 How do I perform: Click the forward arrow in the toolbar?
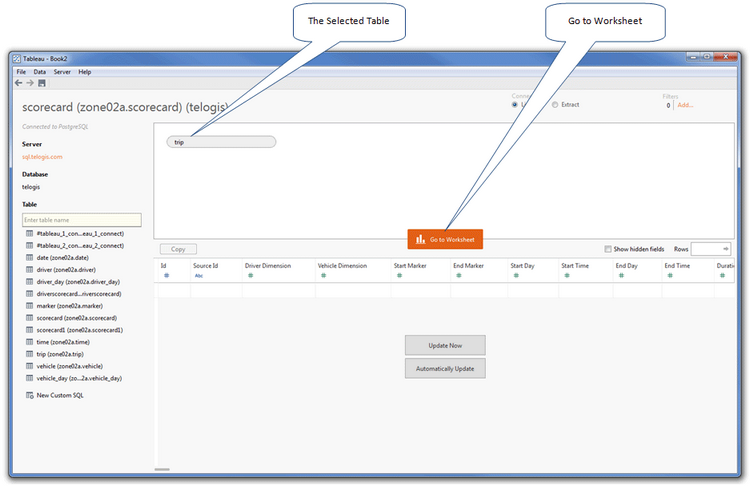coord(30,83)
